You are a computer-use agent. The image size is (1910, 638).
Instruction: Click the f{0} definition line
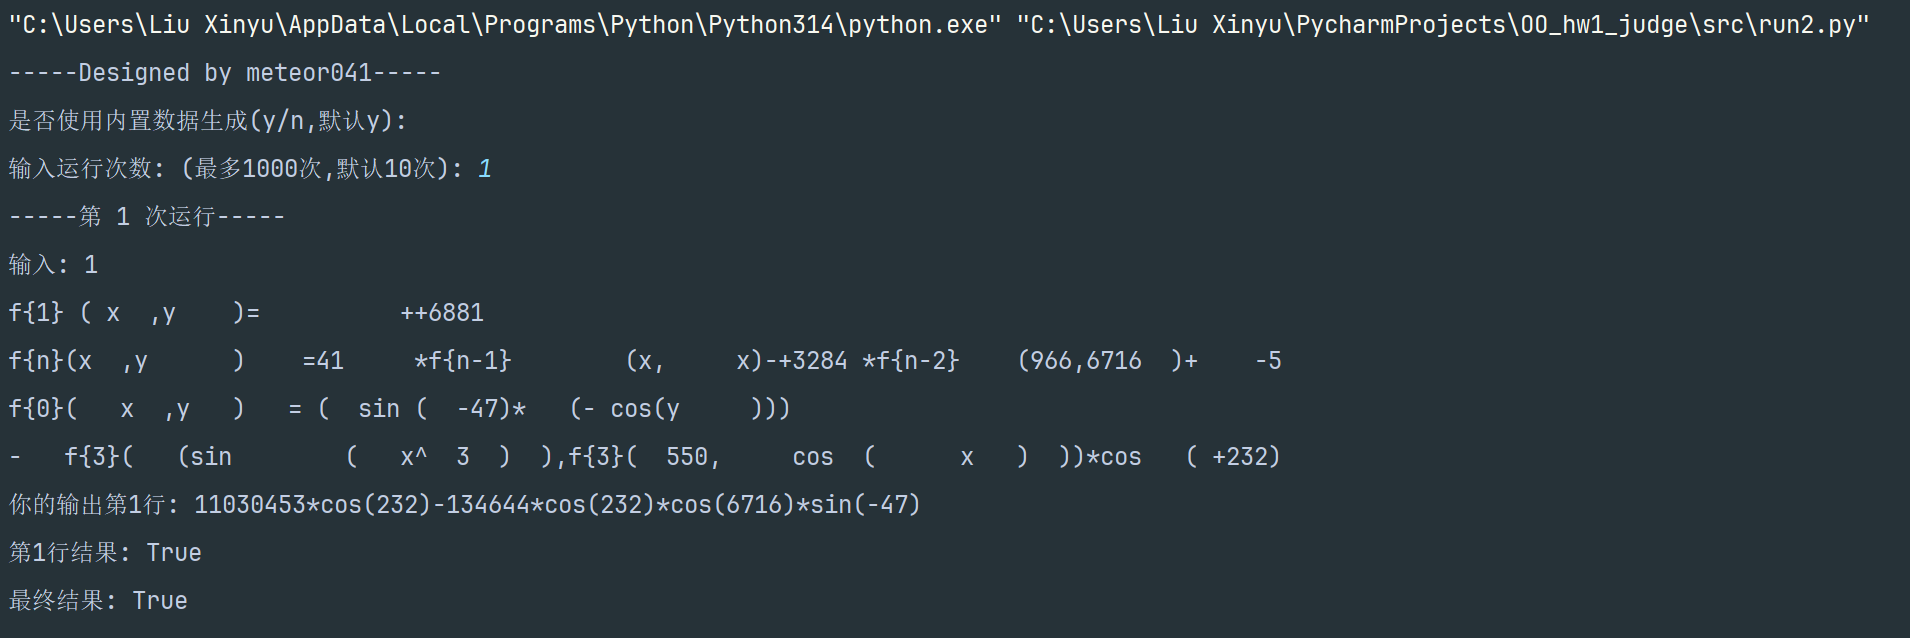(x=400, y=409)
